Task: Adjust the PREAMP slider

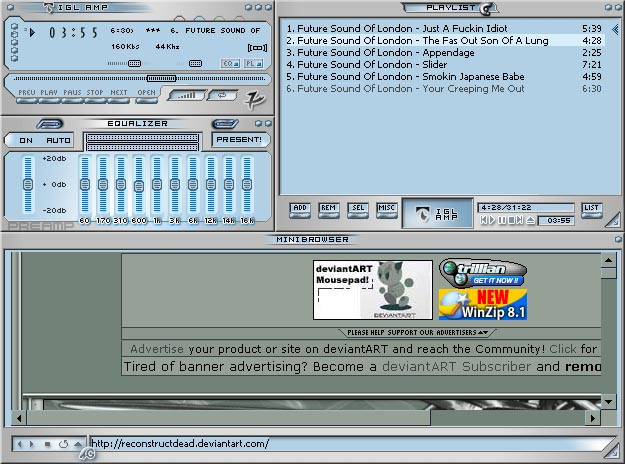Action: pos(28,185)
